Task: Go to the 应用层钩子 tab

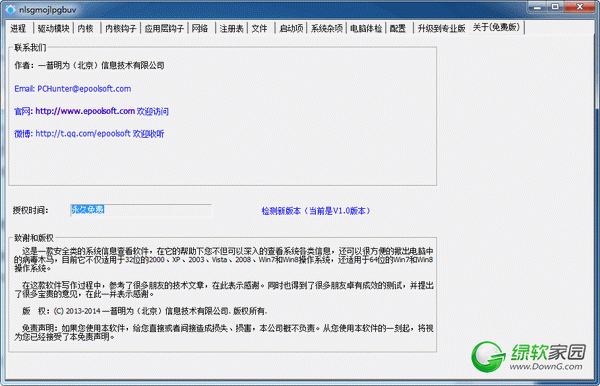Action: (164, 28)
